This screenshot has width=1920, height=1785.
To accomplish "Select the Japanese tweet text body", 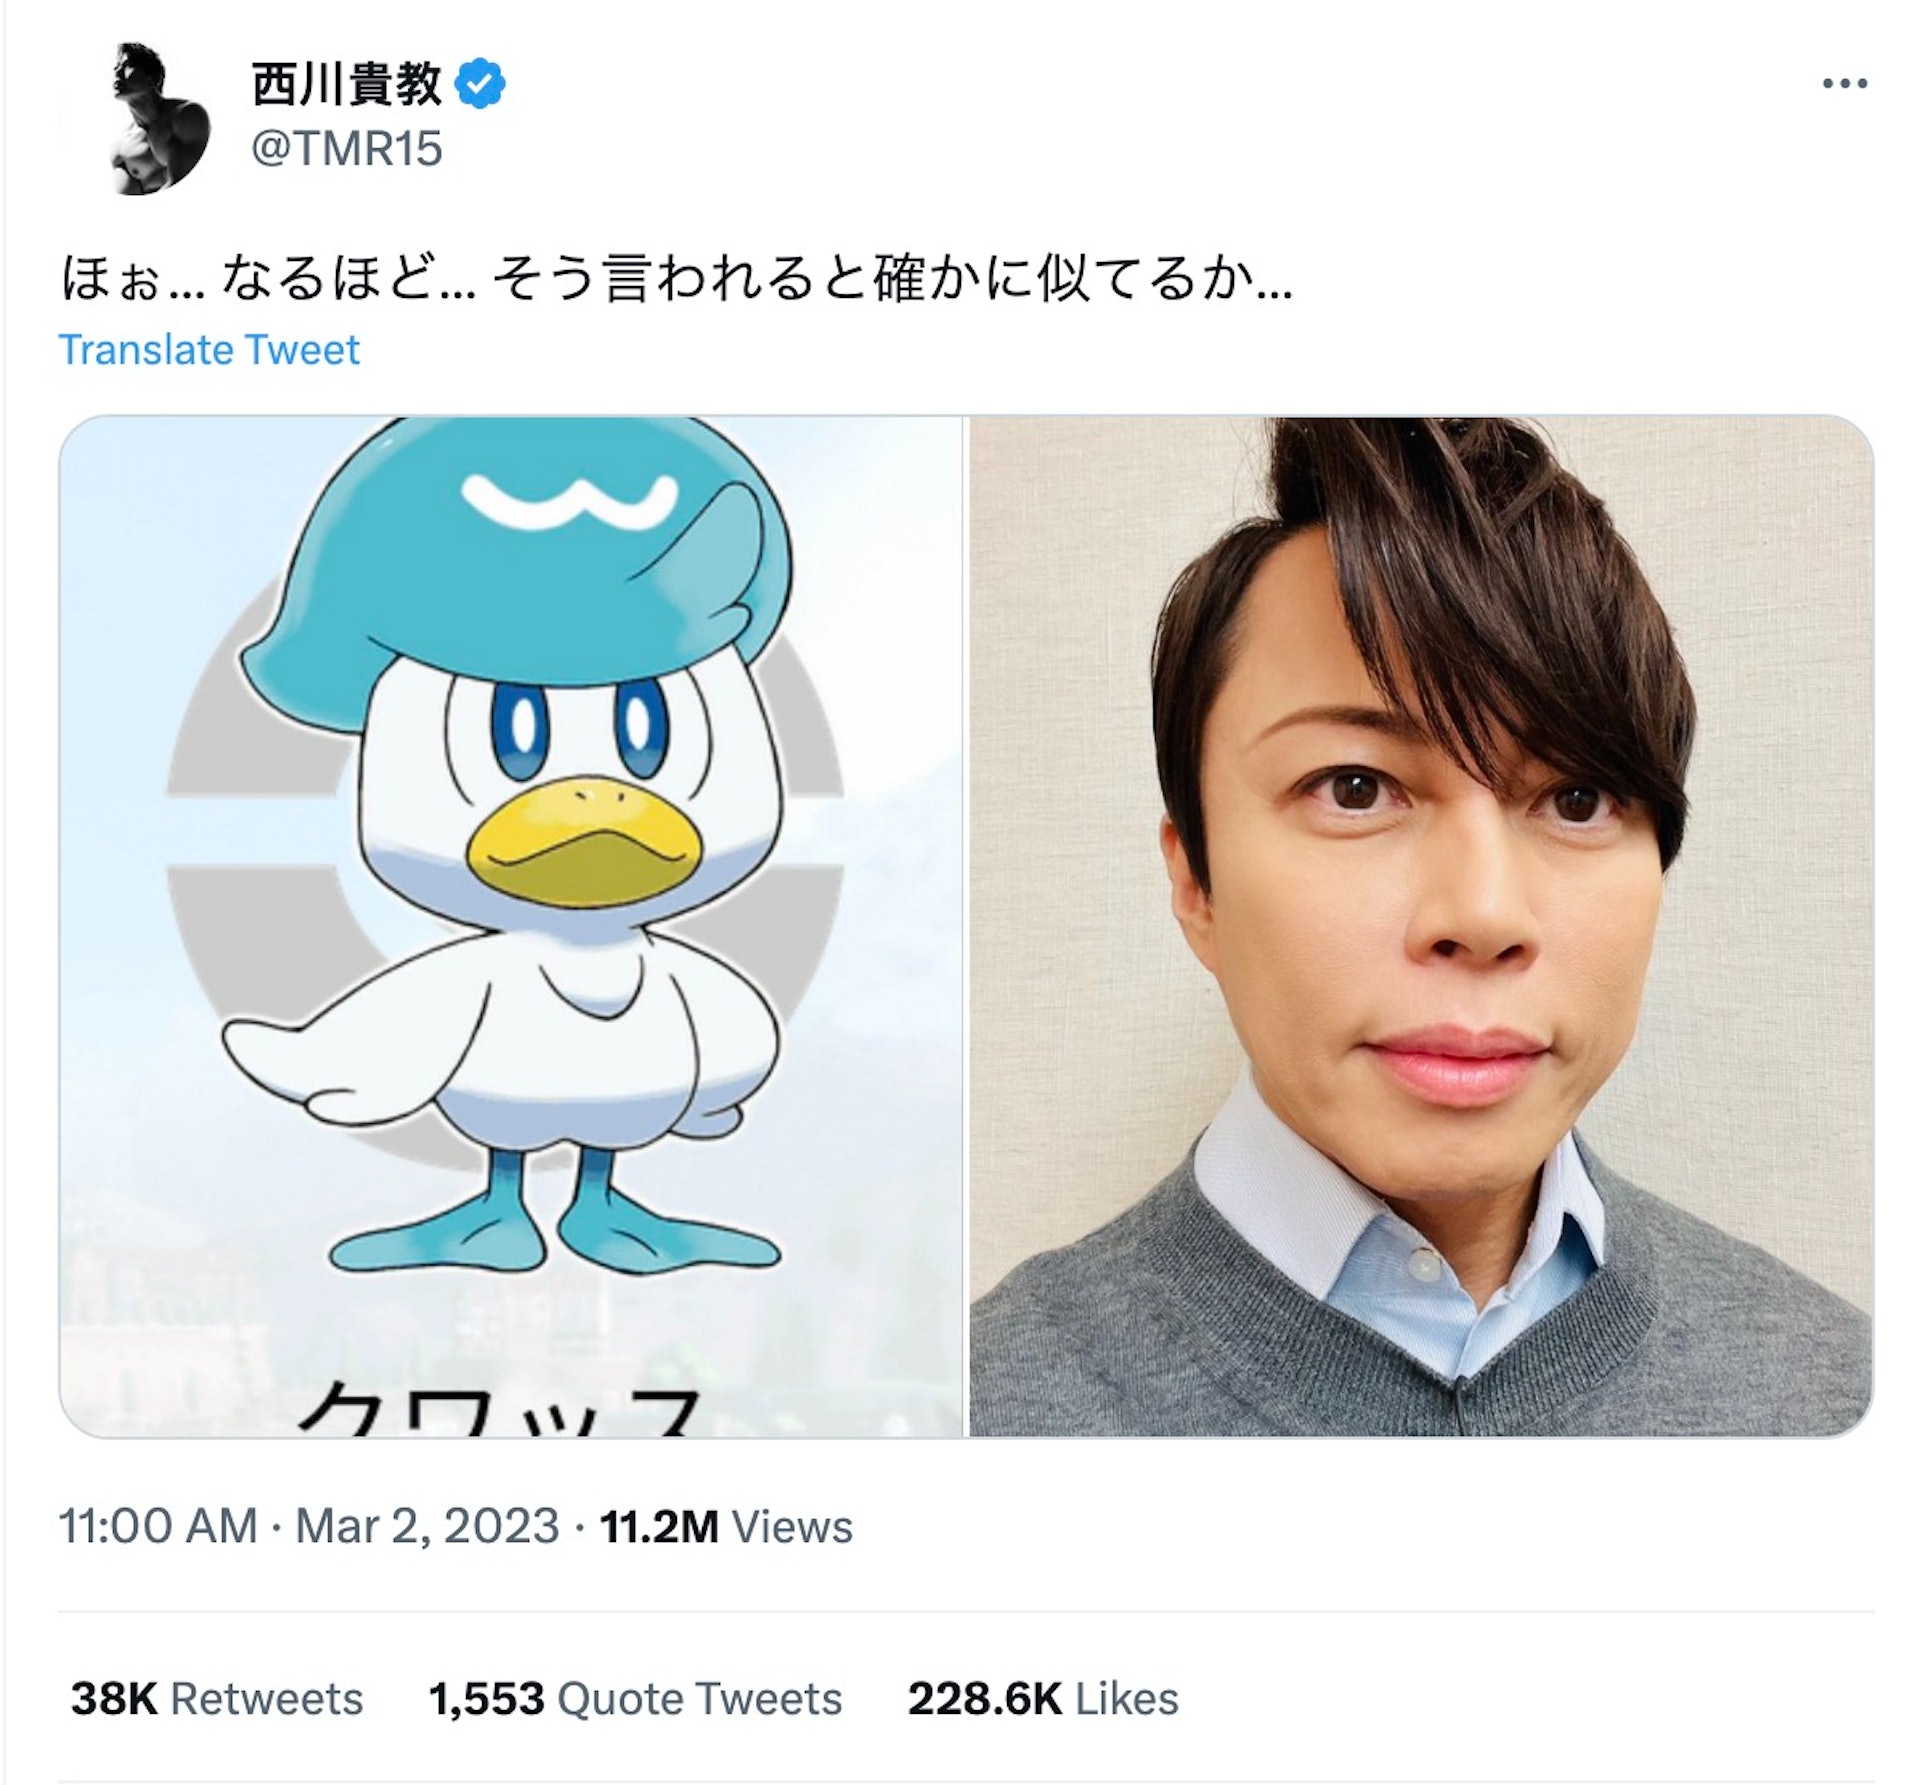I will (676, 277).
